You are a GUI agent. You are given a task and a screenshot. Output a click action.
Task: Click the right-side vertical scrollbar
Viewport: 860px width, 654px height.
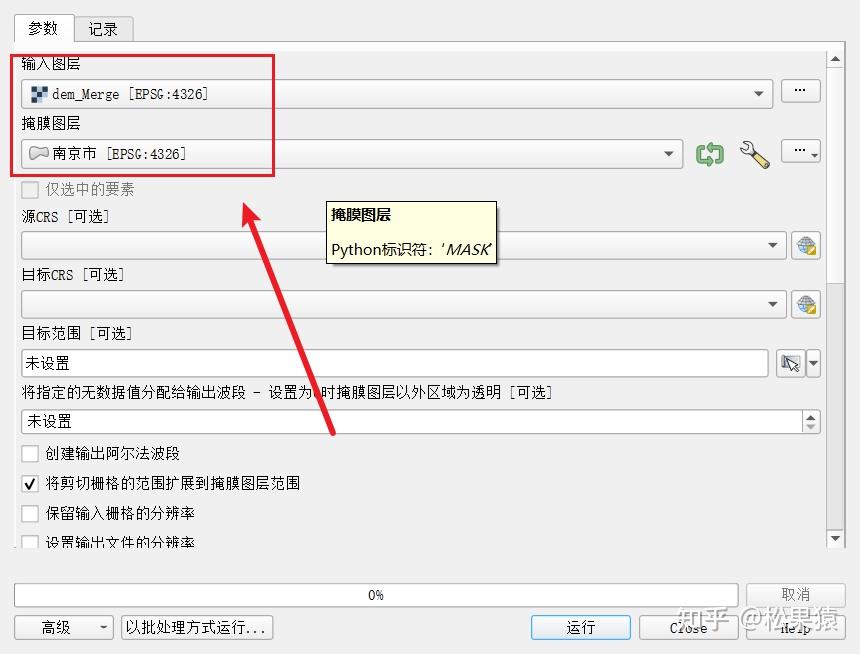[836, 300]
